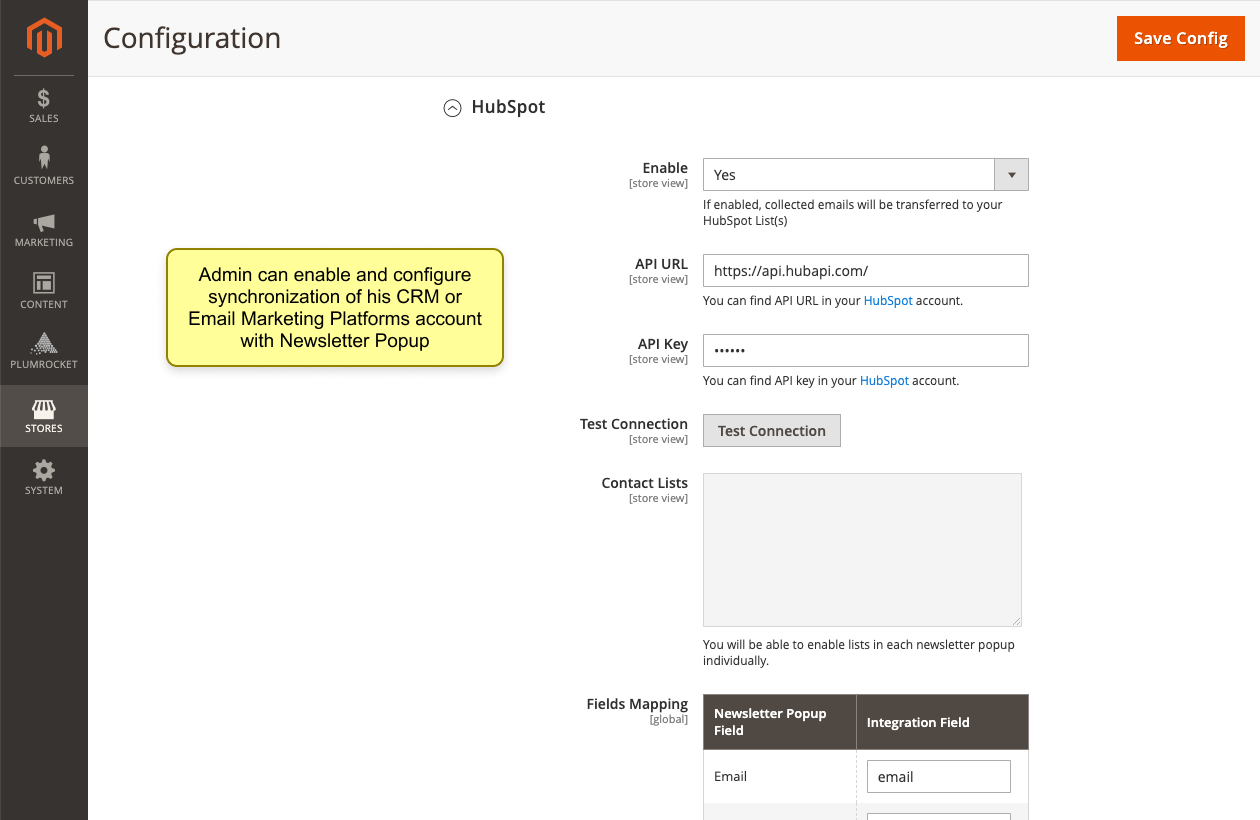Open the Plumrocket menu

[x=44, y=352]
